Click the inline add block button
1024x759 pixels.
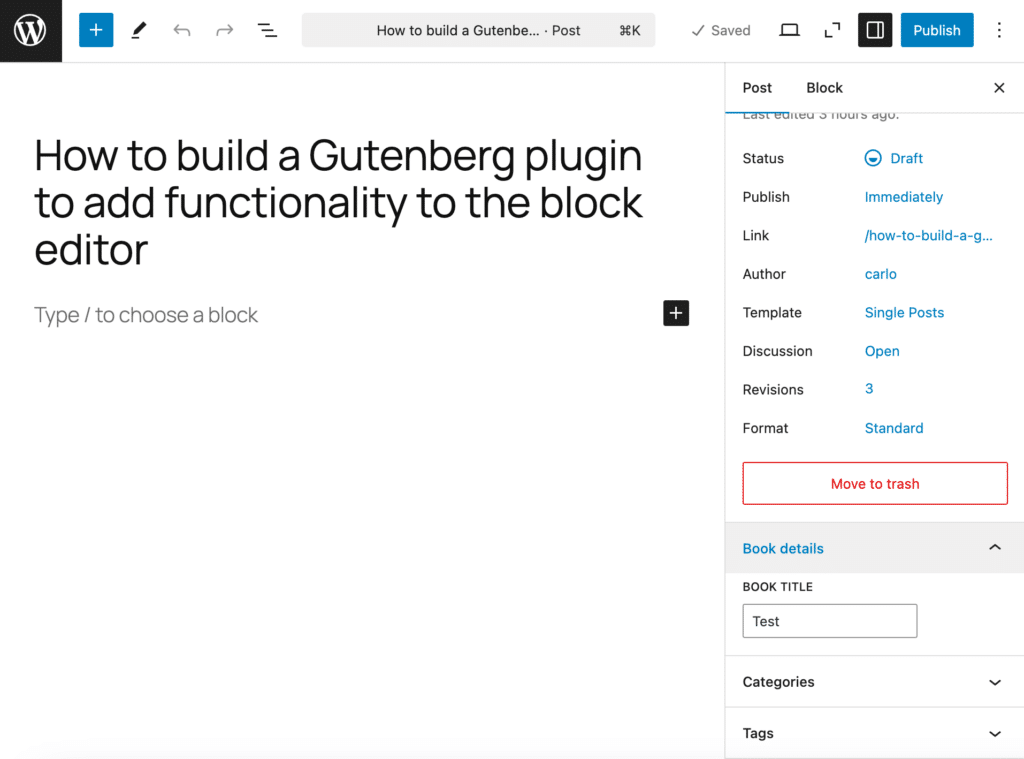click(x=676, y=313)
